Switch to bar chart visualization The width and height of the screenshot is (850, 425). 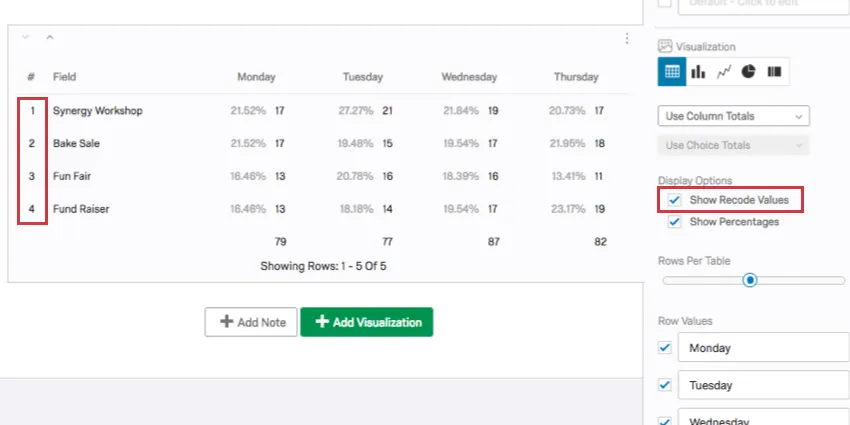[697, 72]
